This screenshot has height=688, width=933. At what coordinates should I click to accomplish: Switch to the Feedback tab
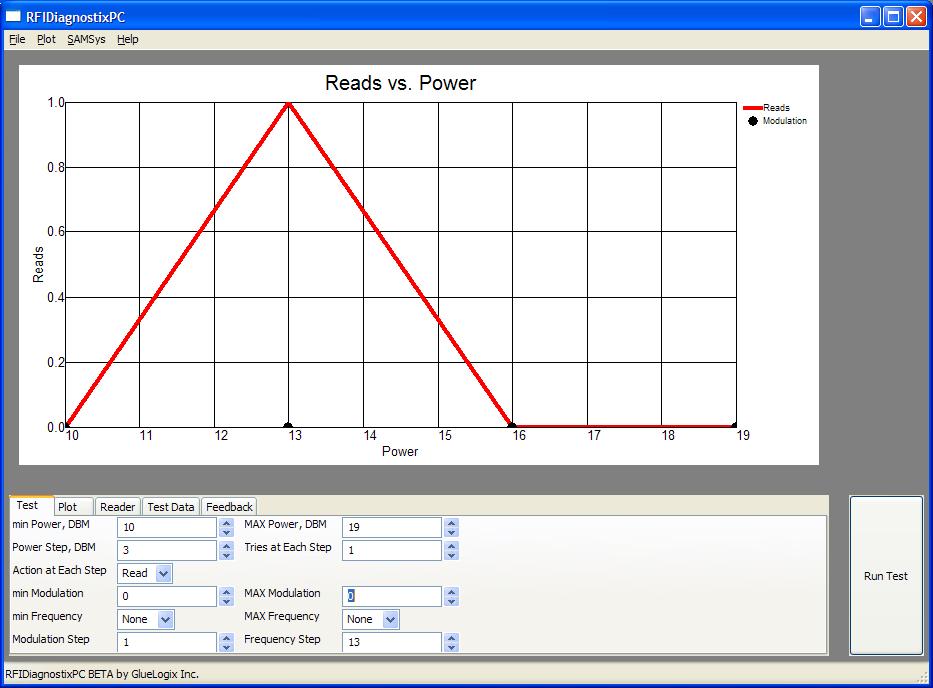229,506
